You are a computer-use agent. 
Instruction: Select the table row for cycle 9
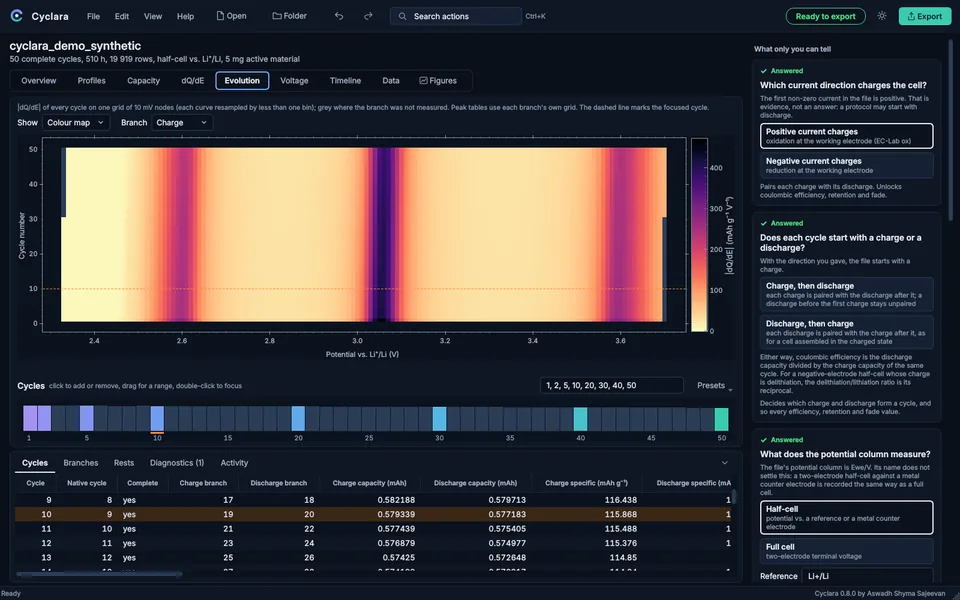pyautogui.click(x=373, y=500)
